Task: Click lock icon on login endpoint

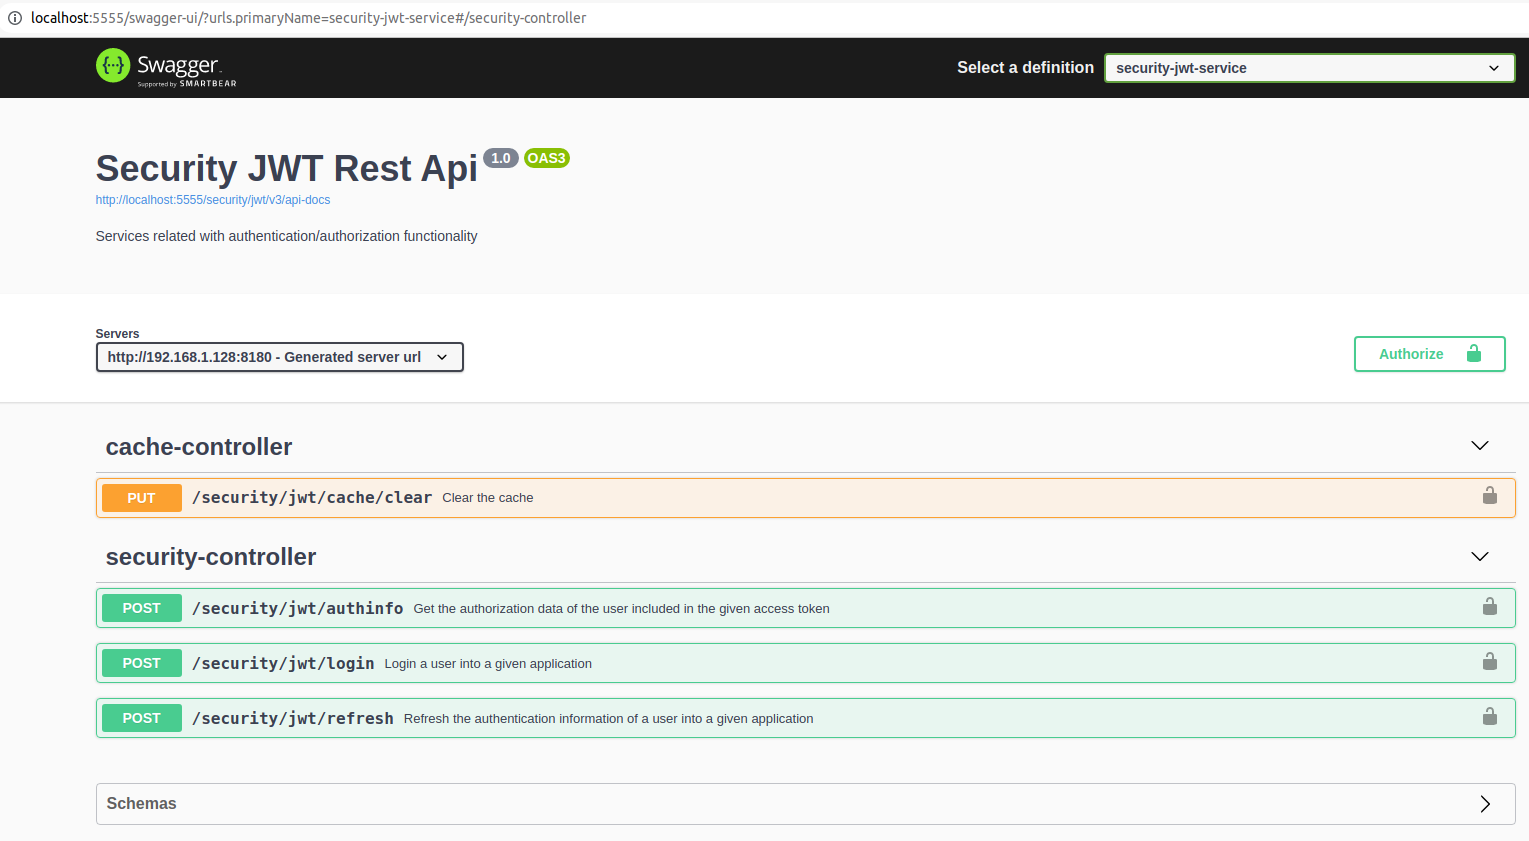Action: click(1489, 662)
